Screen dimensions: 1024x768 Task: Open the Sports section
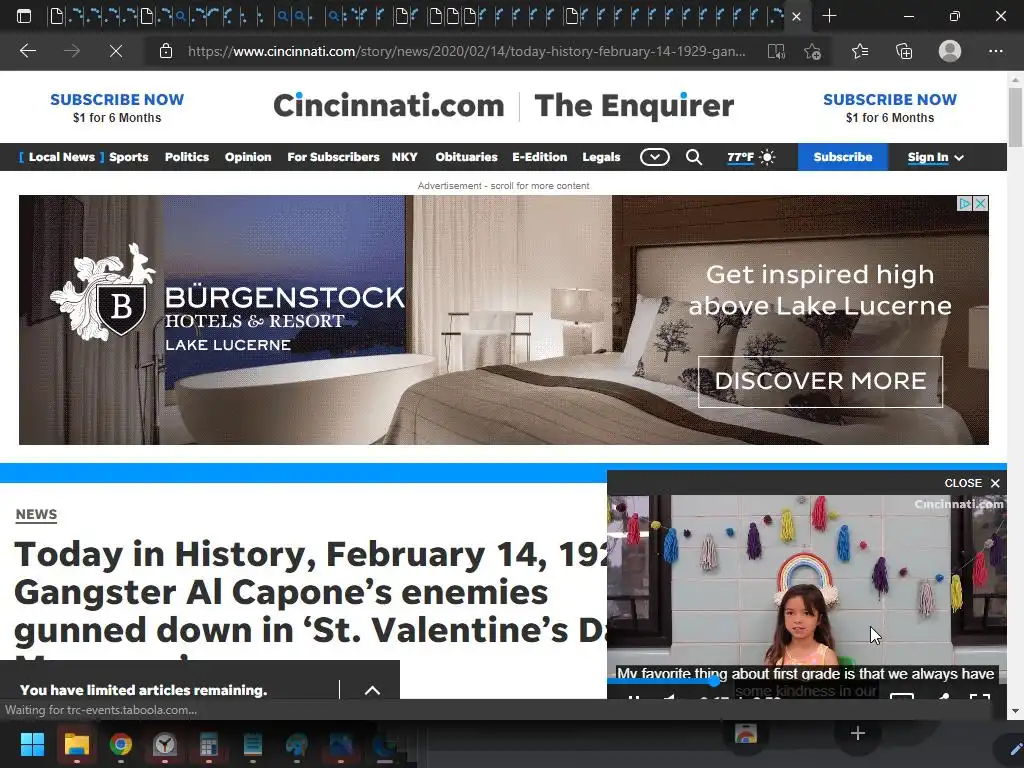click(x=129, y=157)
